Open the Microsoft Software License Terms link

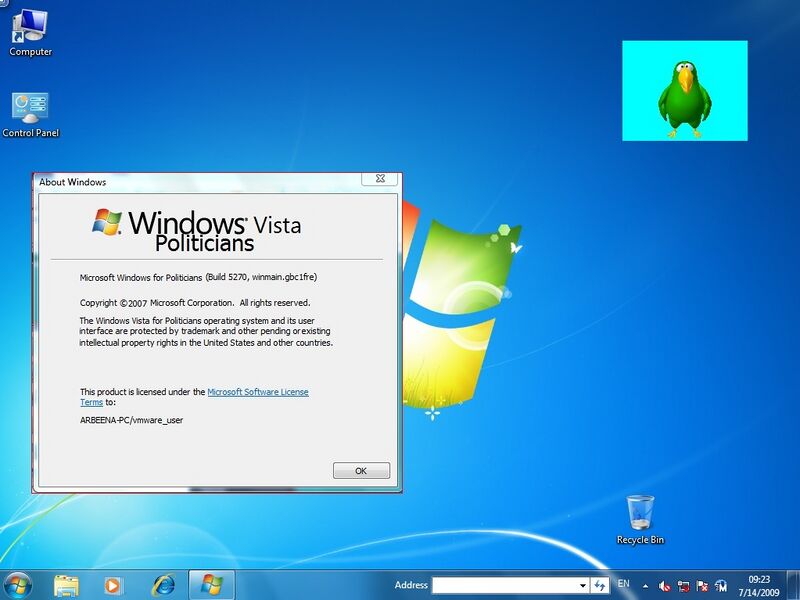click(x=258, y=391)
